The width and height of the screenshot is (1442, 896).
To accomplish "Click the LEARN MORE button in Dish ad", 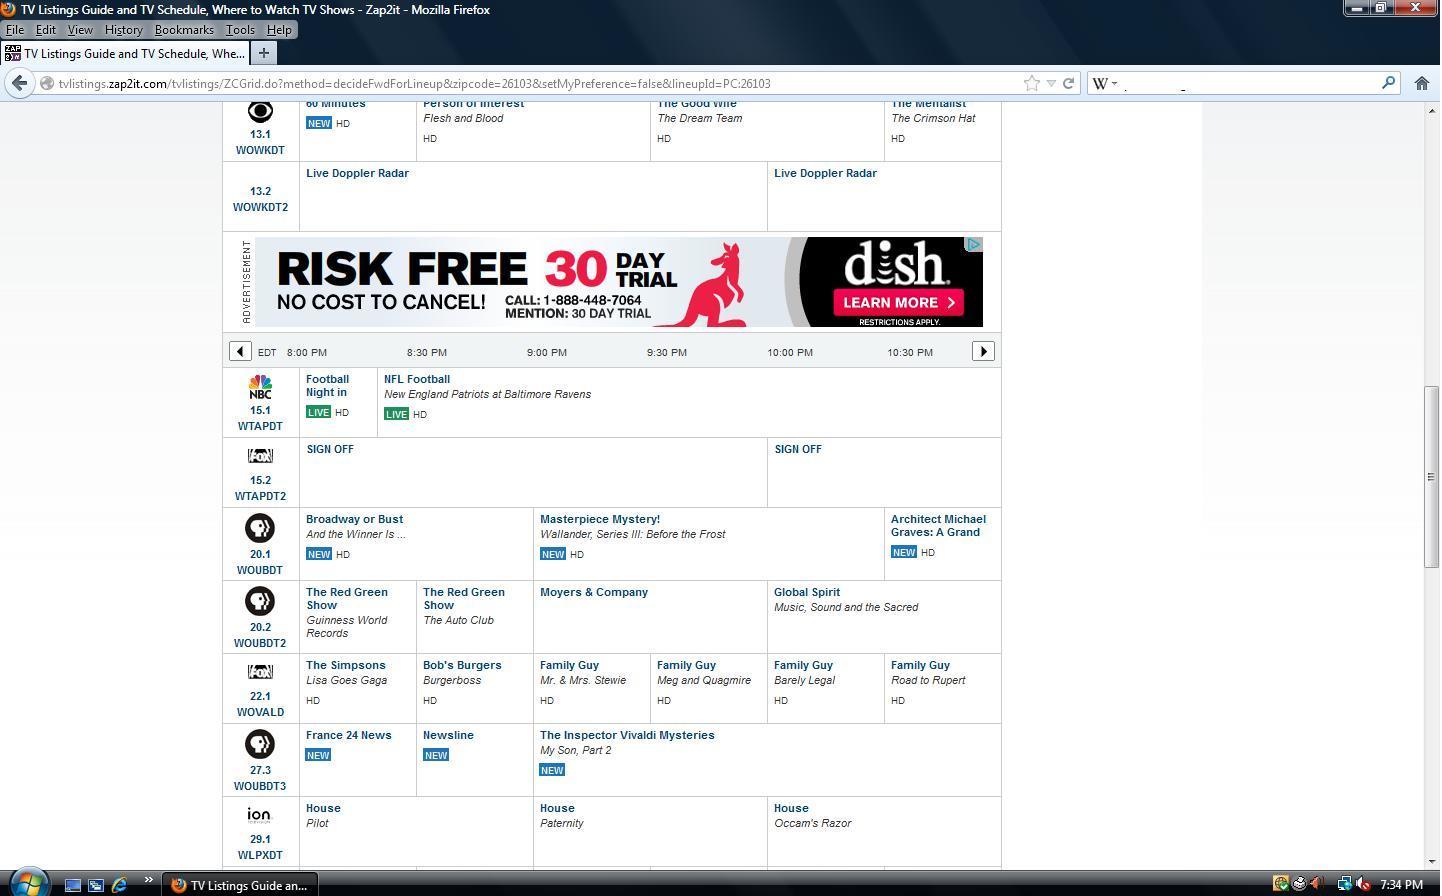I will (900, 302).
